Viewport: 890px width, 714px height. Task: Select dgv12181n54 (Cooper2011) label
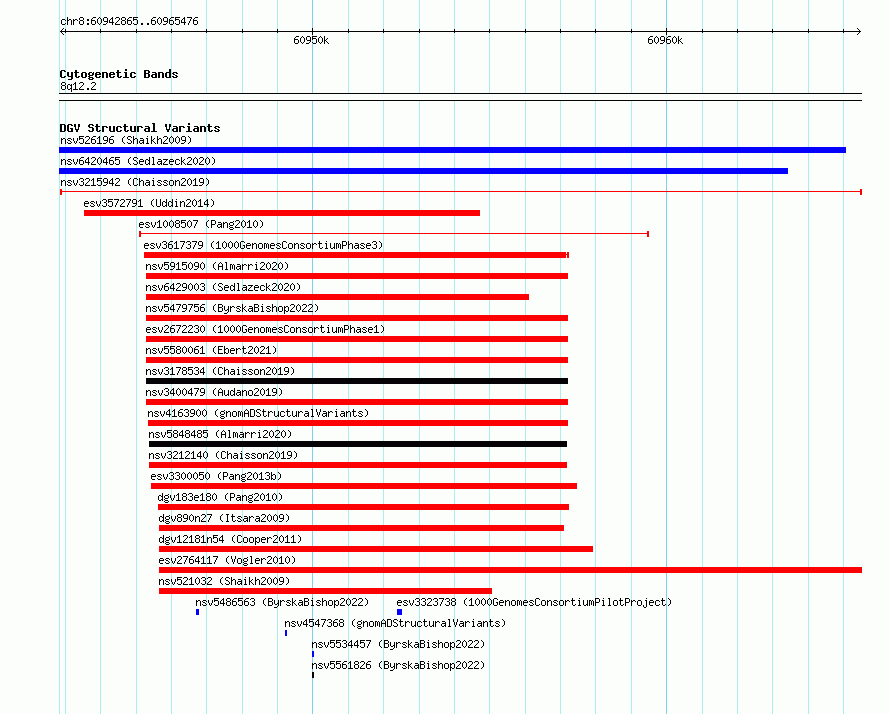click(230, 539)
